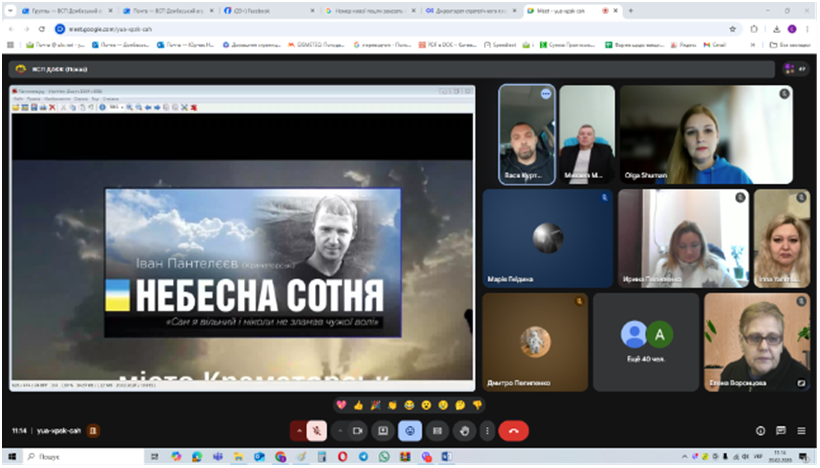Send the thumbs up reaction

tap(358, 405)
